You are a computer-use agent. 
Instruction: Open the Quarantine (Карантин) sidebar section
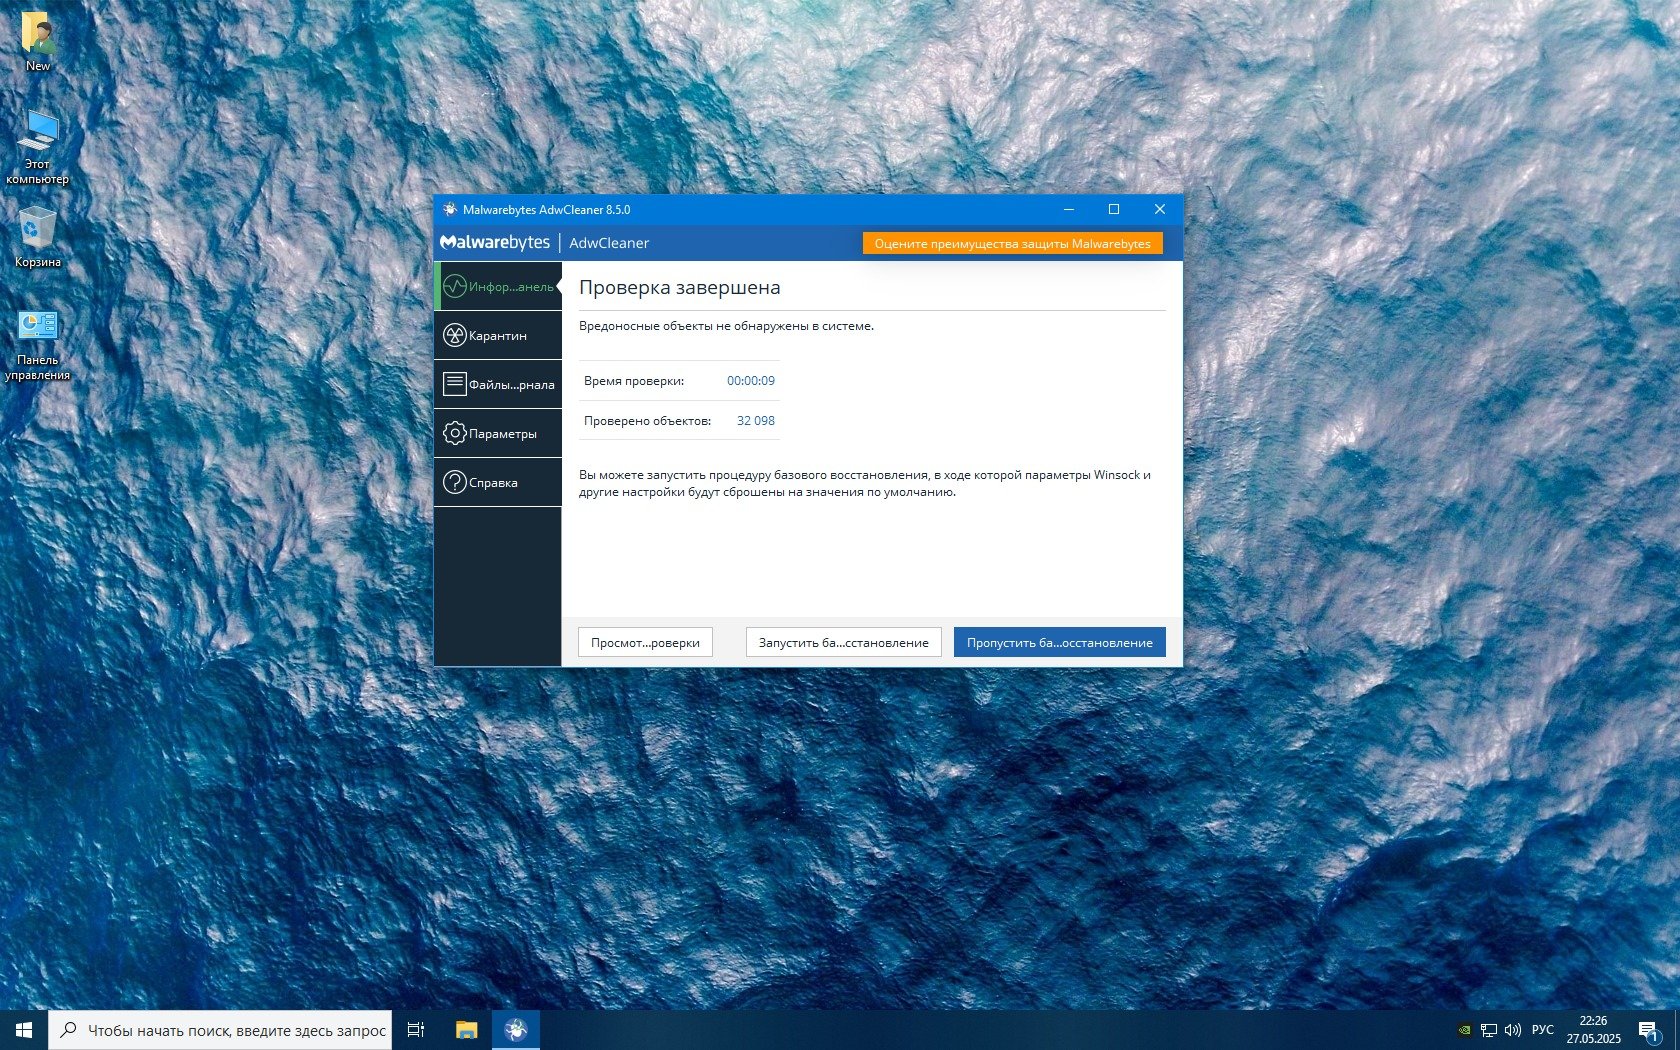pos(497,335)
